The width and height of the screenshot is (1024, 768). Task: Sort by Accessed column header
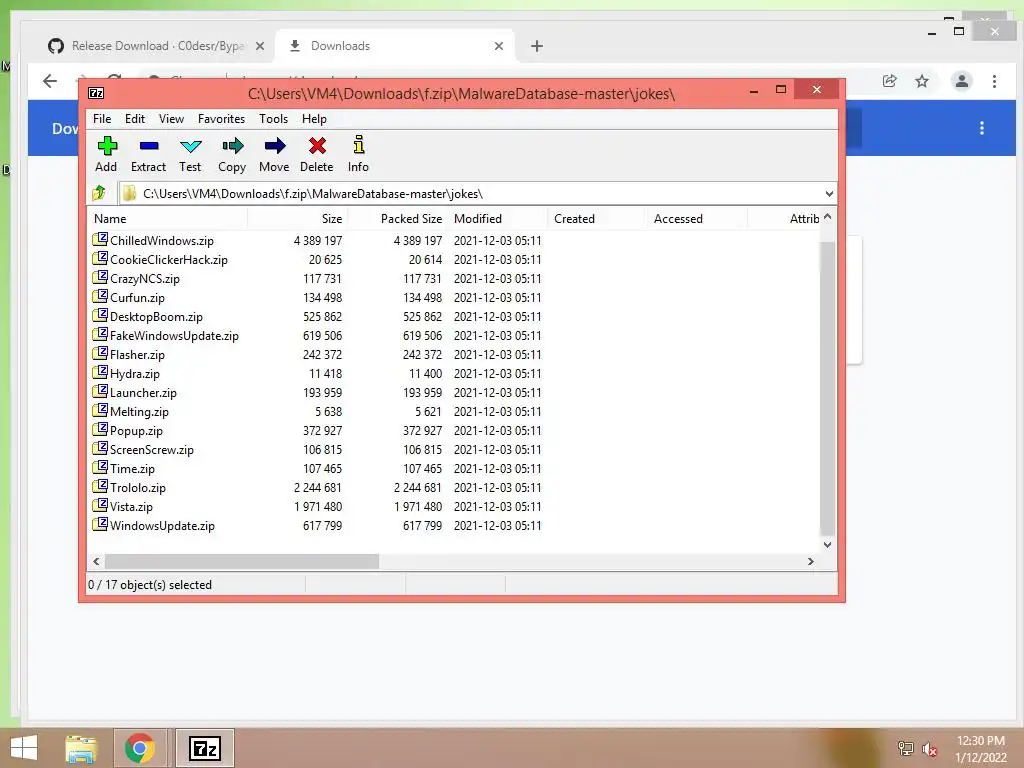pyautogui.click(x=697, y=219)
